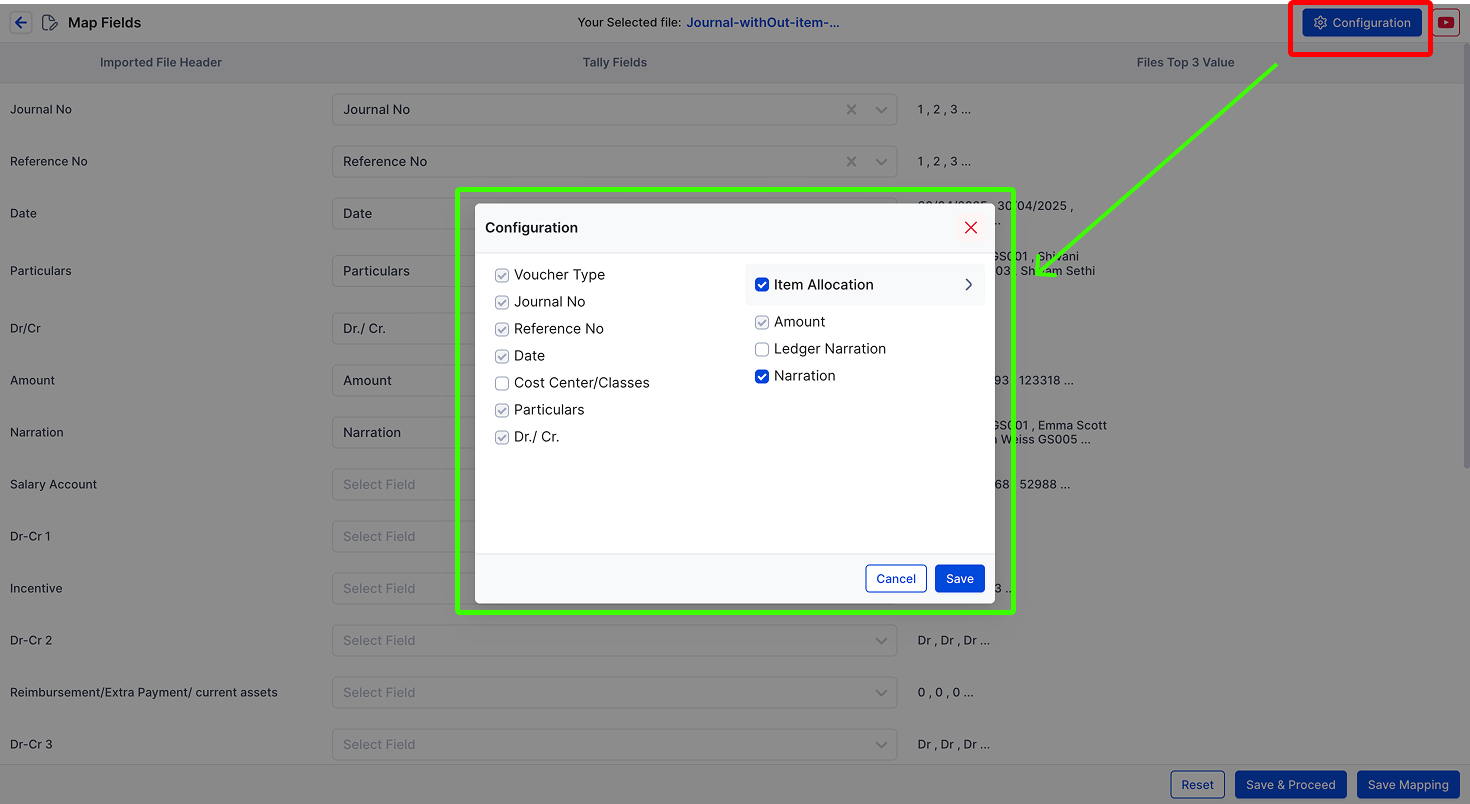The height and width of the screenshot is (804, 1470).
Task: Click the back arrow icon beside Map Fields
Action: pyautogui.click(x=21, y=22)
